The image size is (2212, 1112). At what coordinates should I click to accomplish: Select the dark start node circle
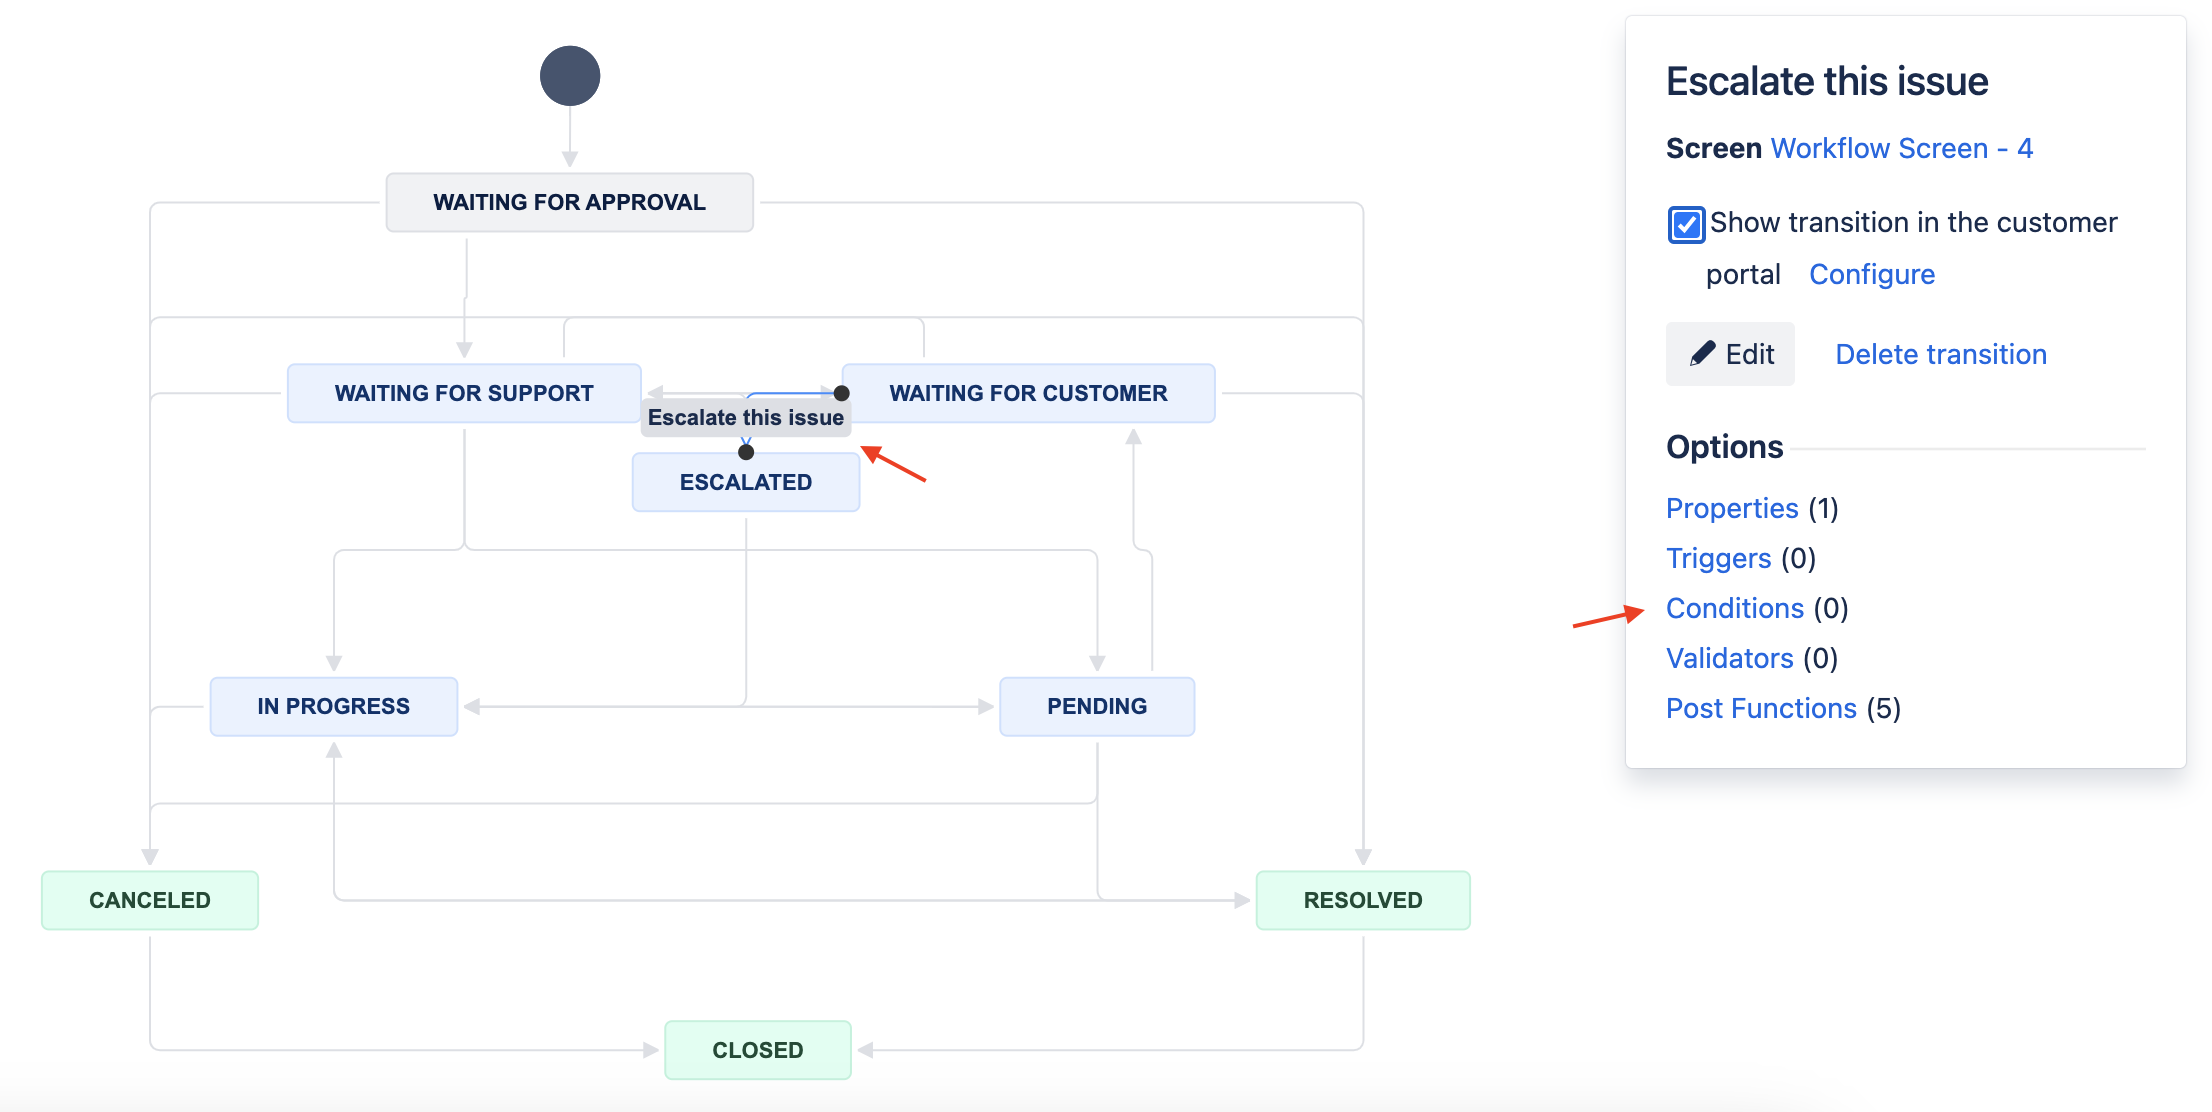pos(569,75)
